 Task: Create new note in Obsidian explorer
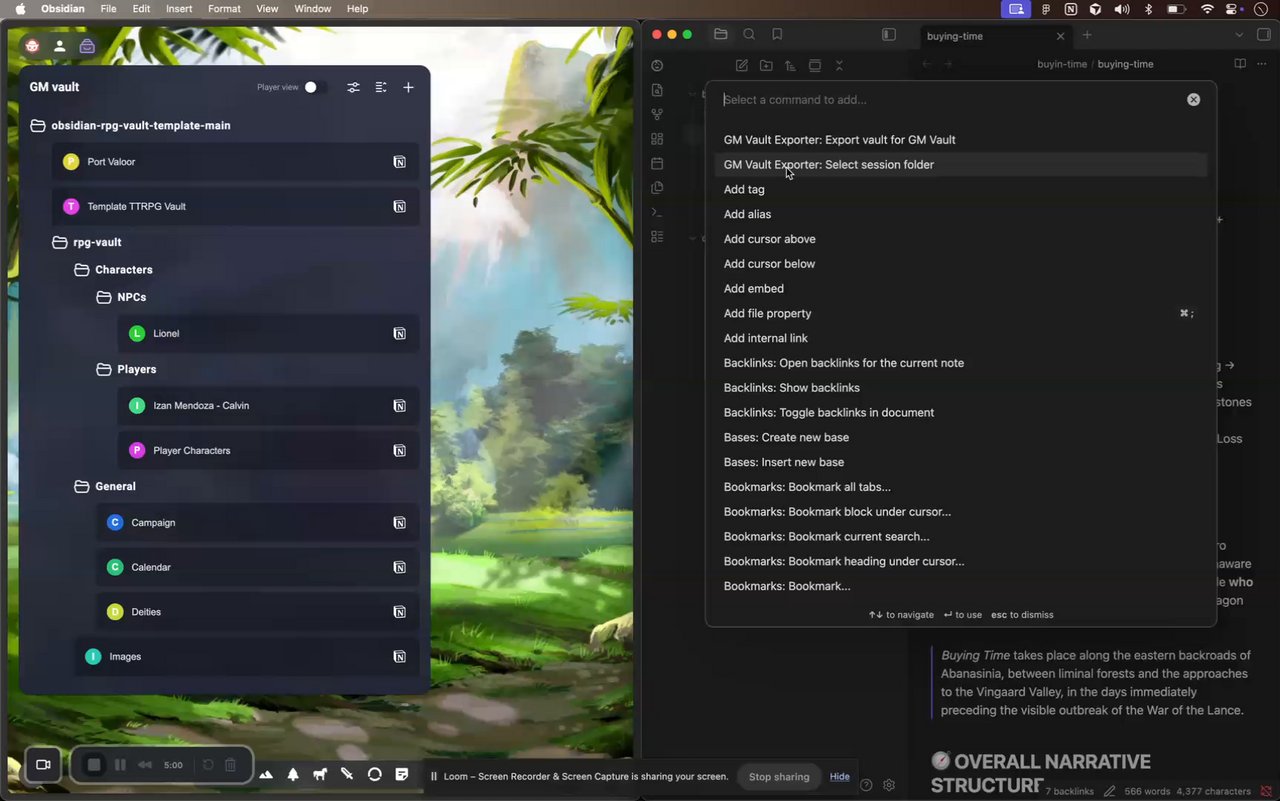742,66
